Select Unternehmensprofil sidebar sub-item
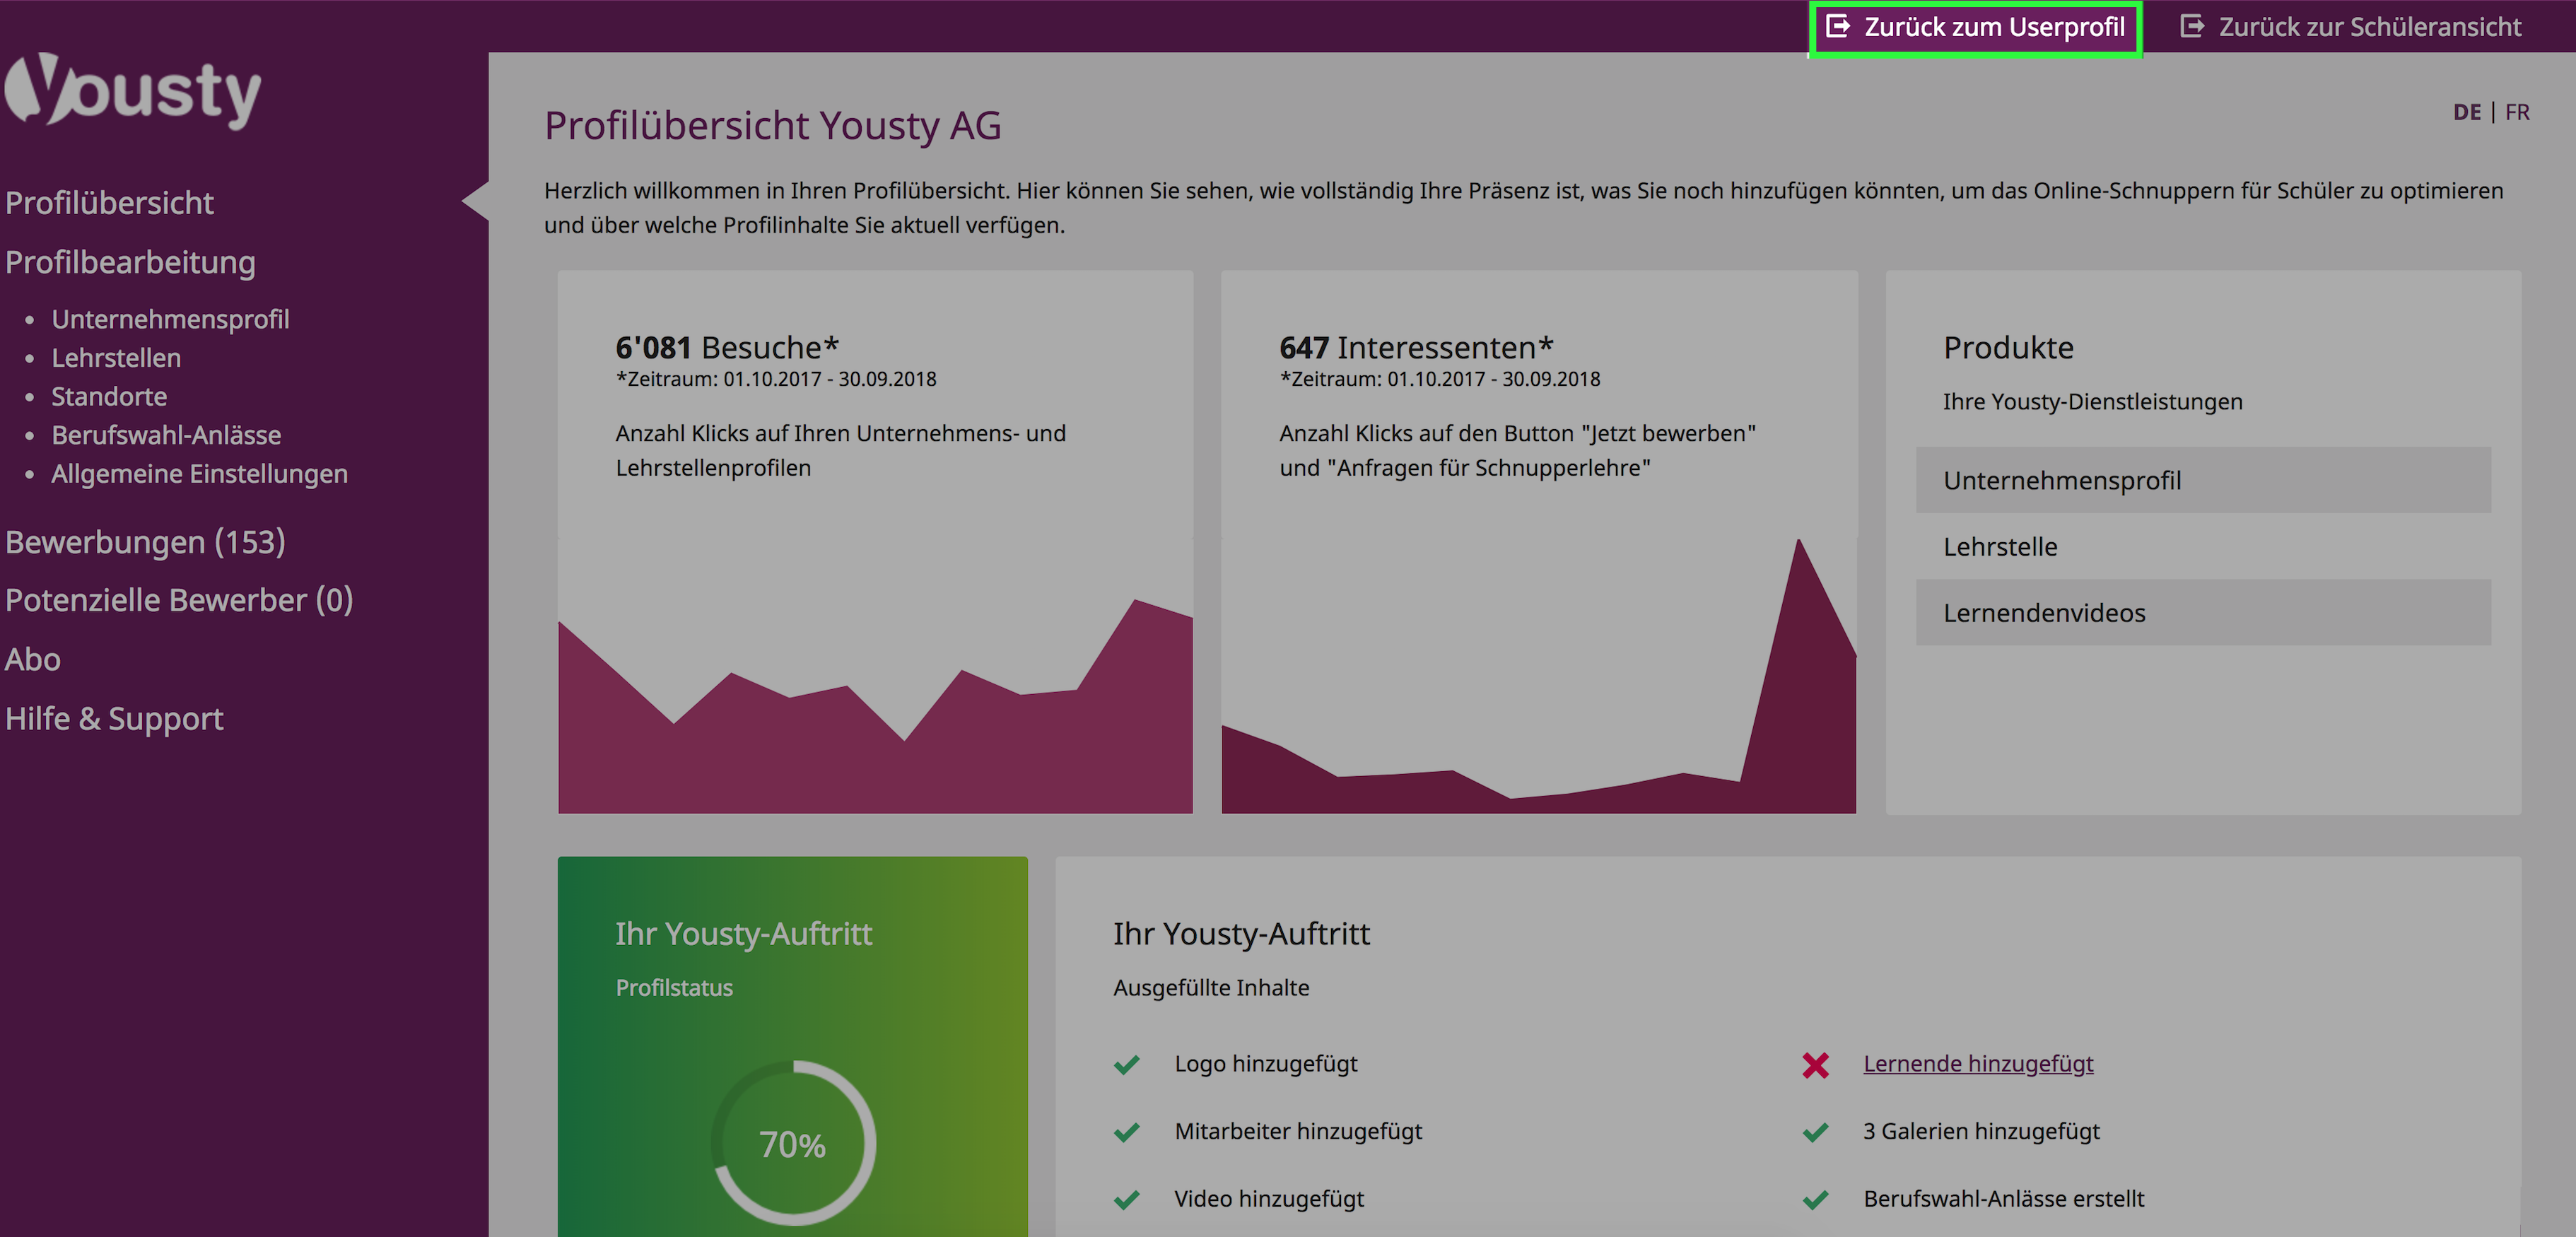 pos(170,319)
